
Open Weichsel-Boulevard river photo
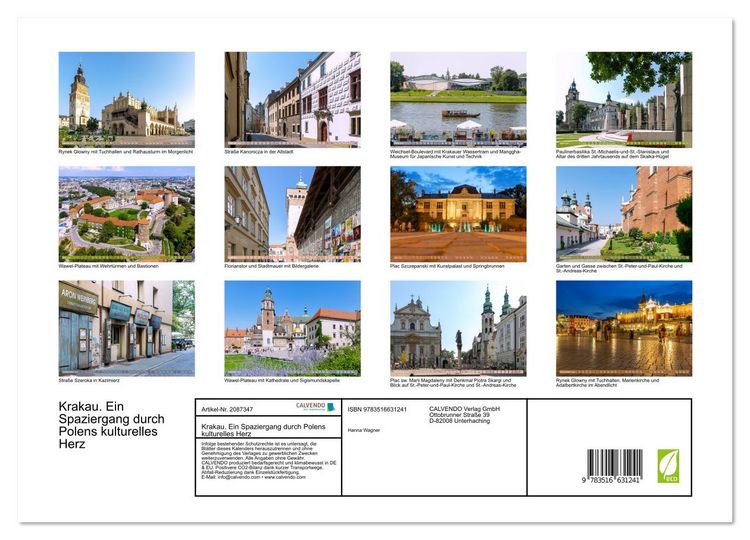click(x=458, y=99)
